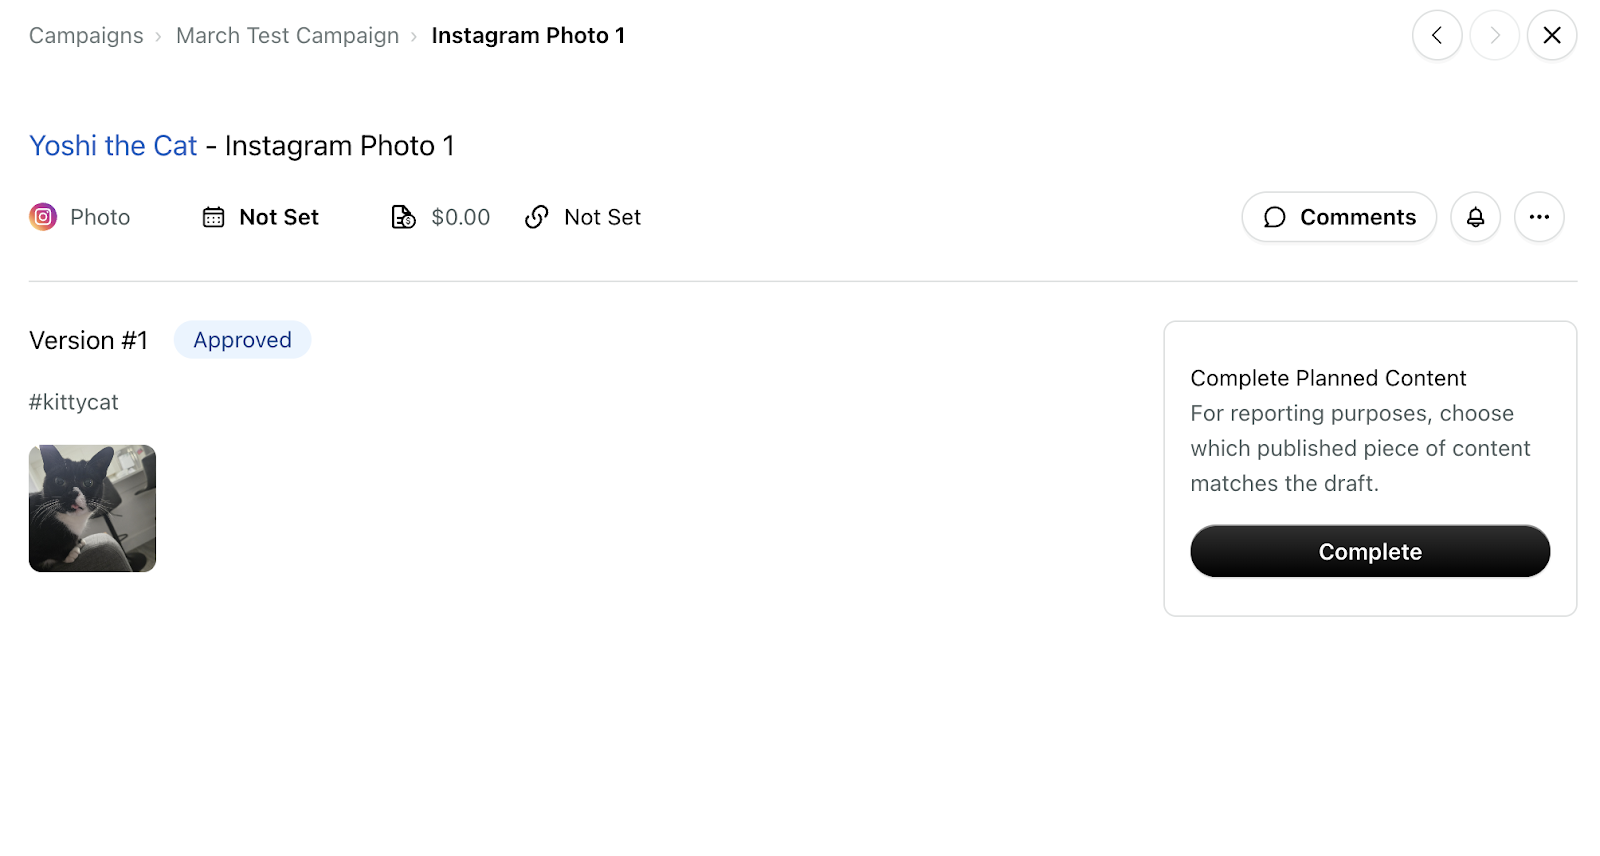Click the Instagram logo icon
1600x856 pixels.
click(43, 217)
